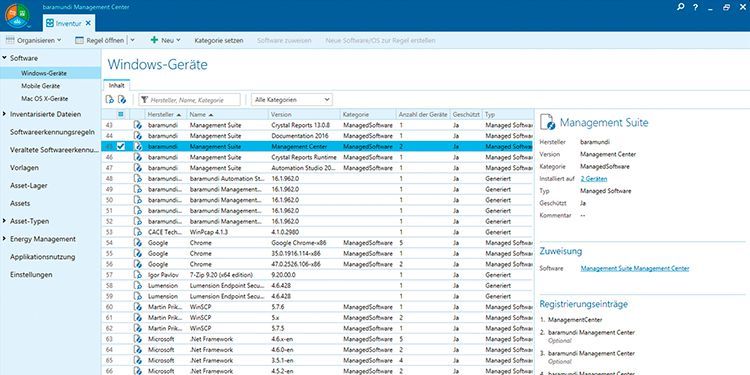Expand Inventarisierte Dateien node

coord(4,114)
